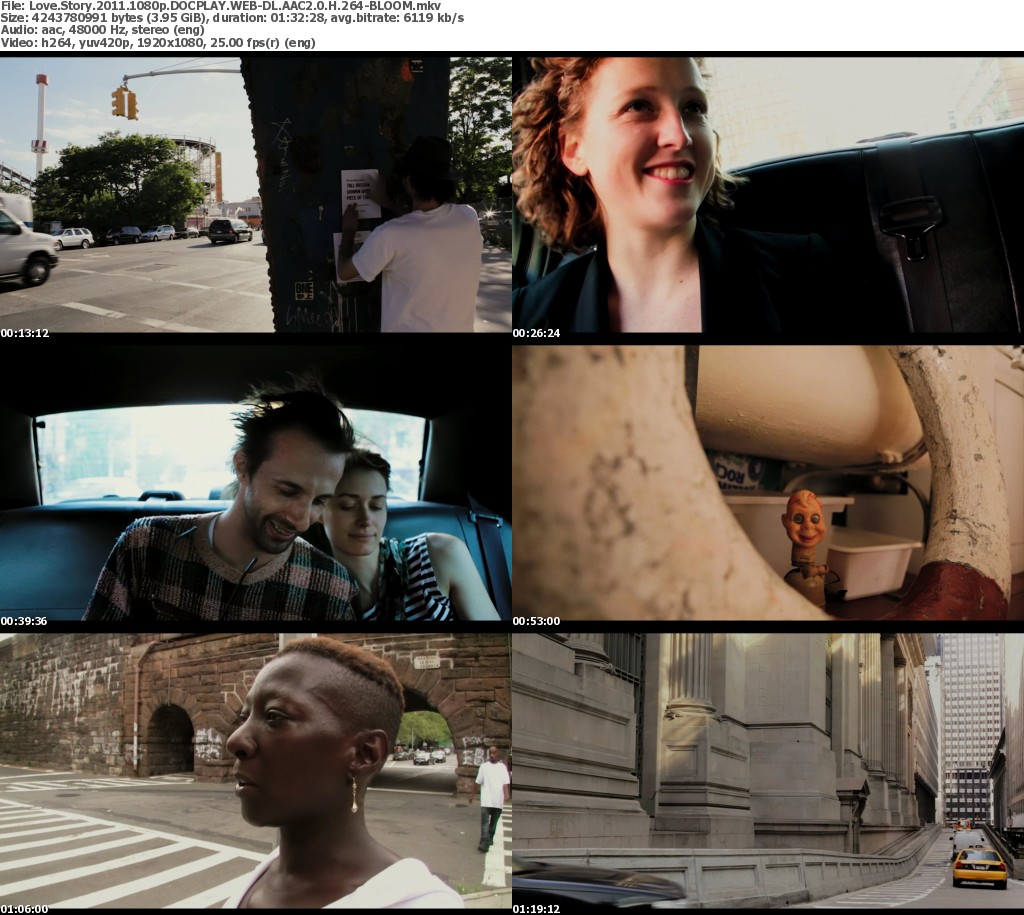Open the couple in car backseat thumbnail

pos(255,483)
